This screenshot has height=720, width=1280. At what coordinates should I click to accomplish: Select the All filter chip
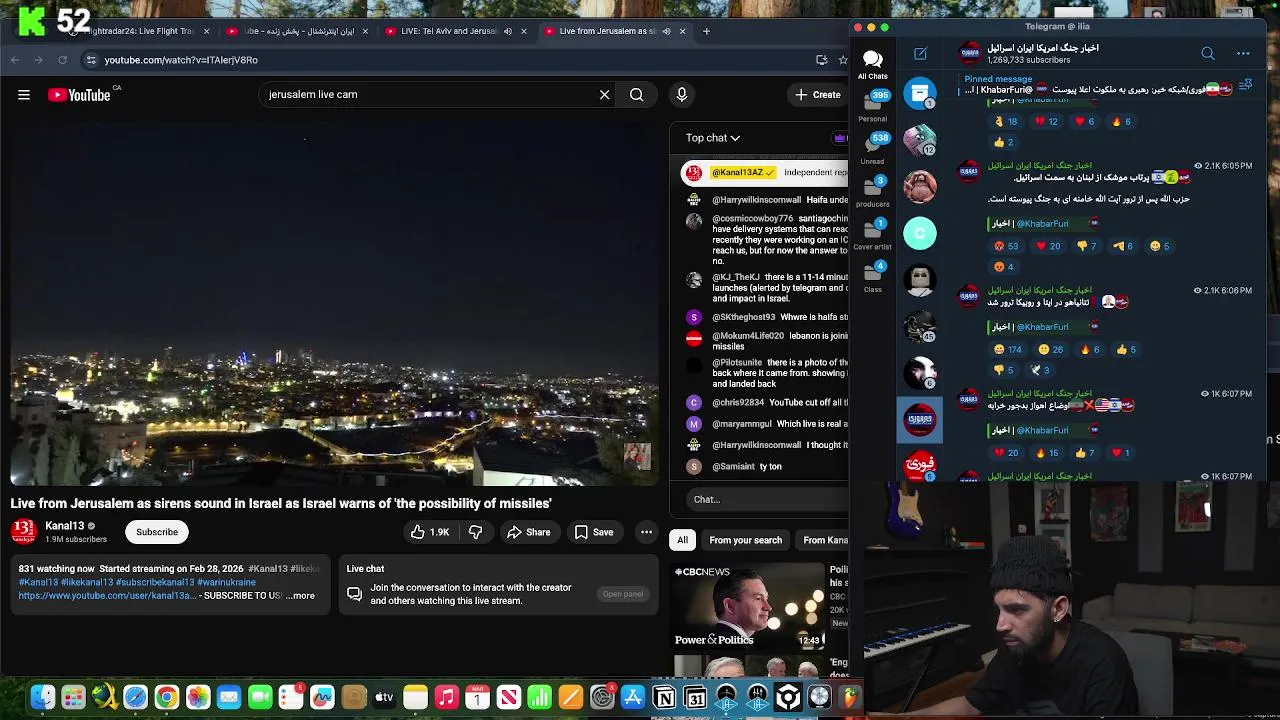[x=682, y=540]
